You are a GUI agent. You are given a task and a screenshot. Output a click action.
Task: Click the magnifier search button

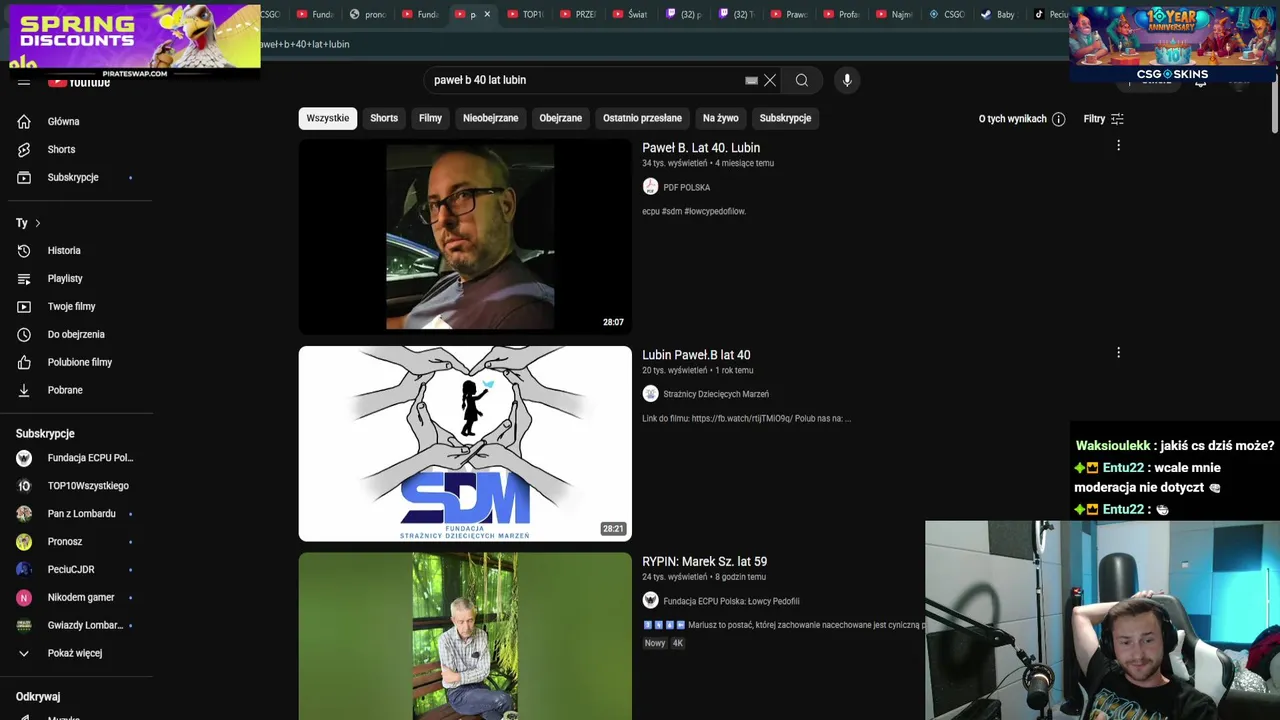click(802, 80)
